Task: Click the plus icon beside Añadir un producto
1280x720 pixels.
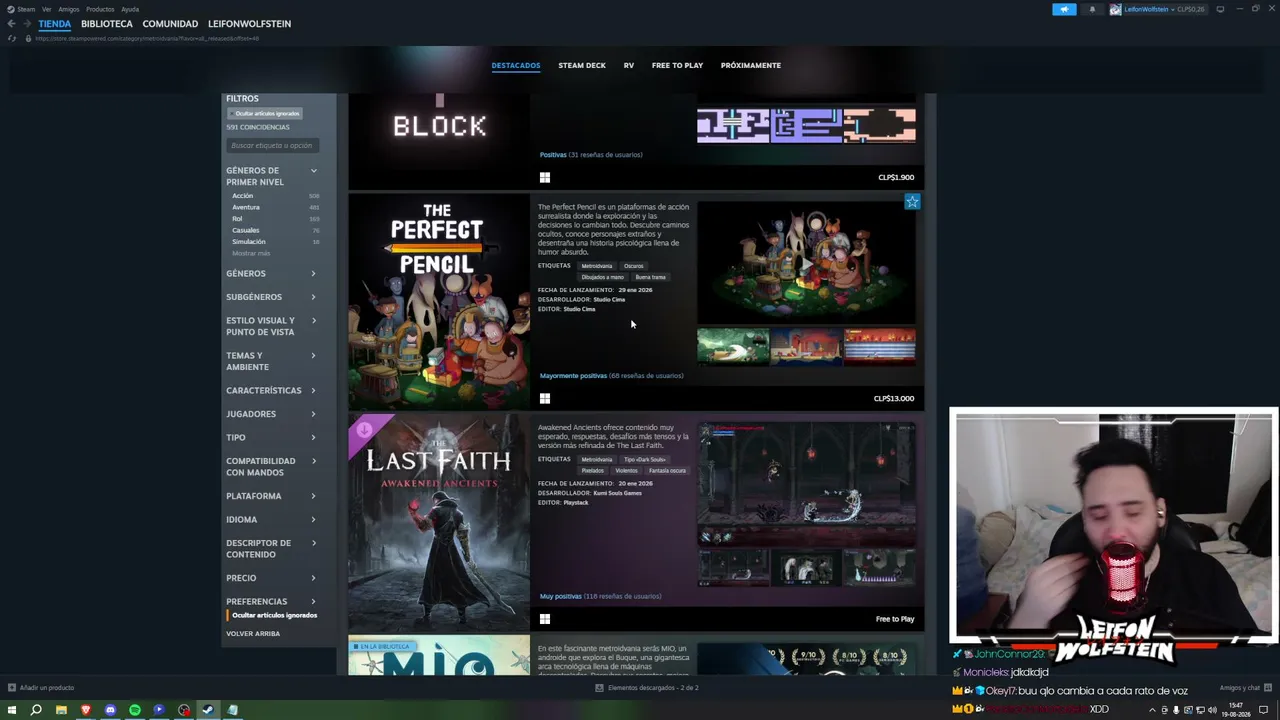Action: pyautogui.click(x=12, y=688)
